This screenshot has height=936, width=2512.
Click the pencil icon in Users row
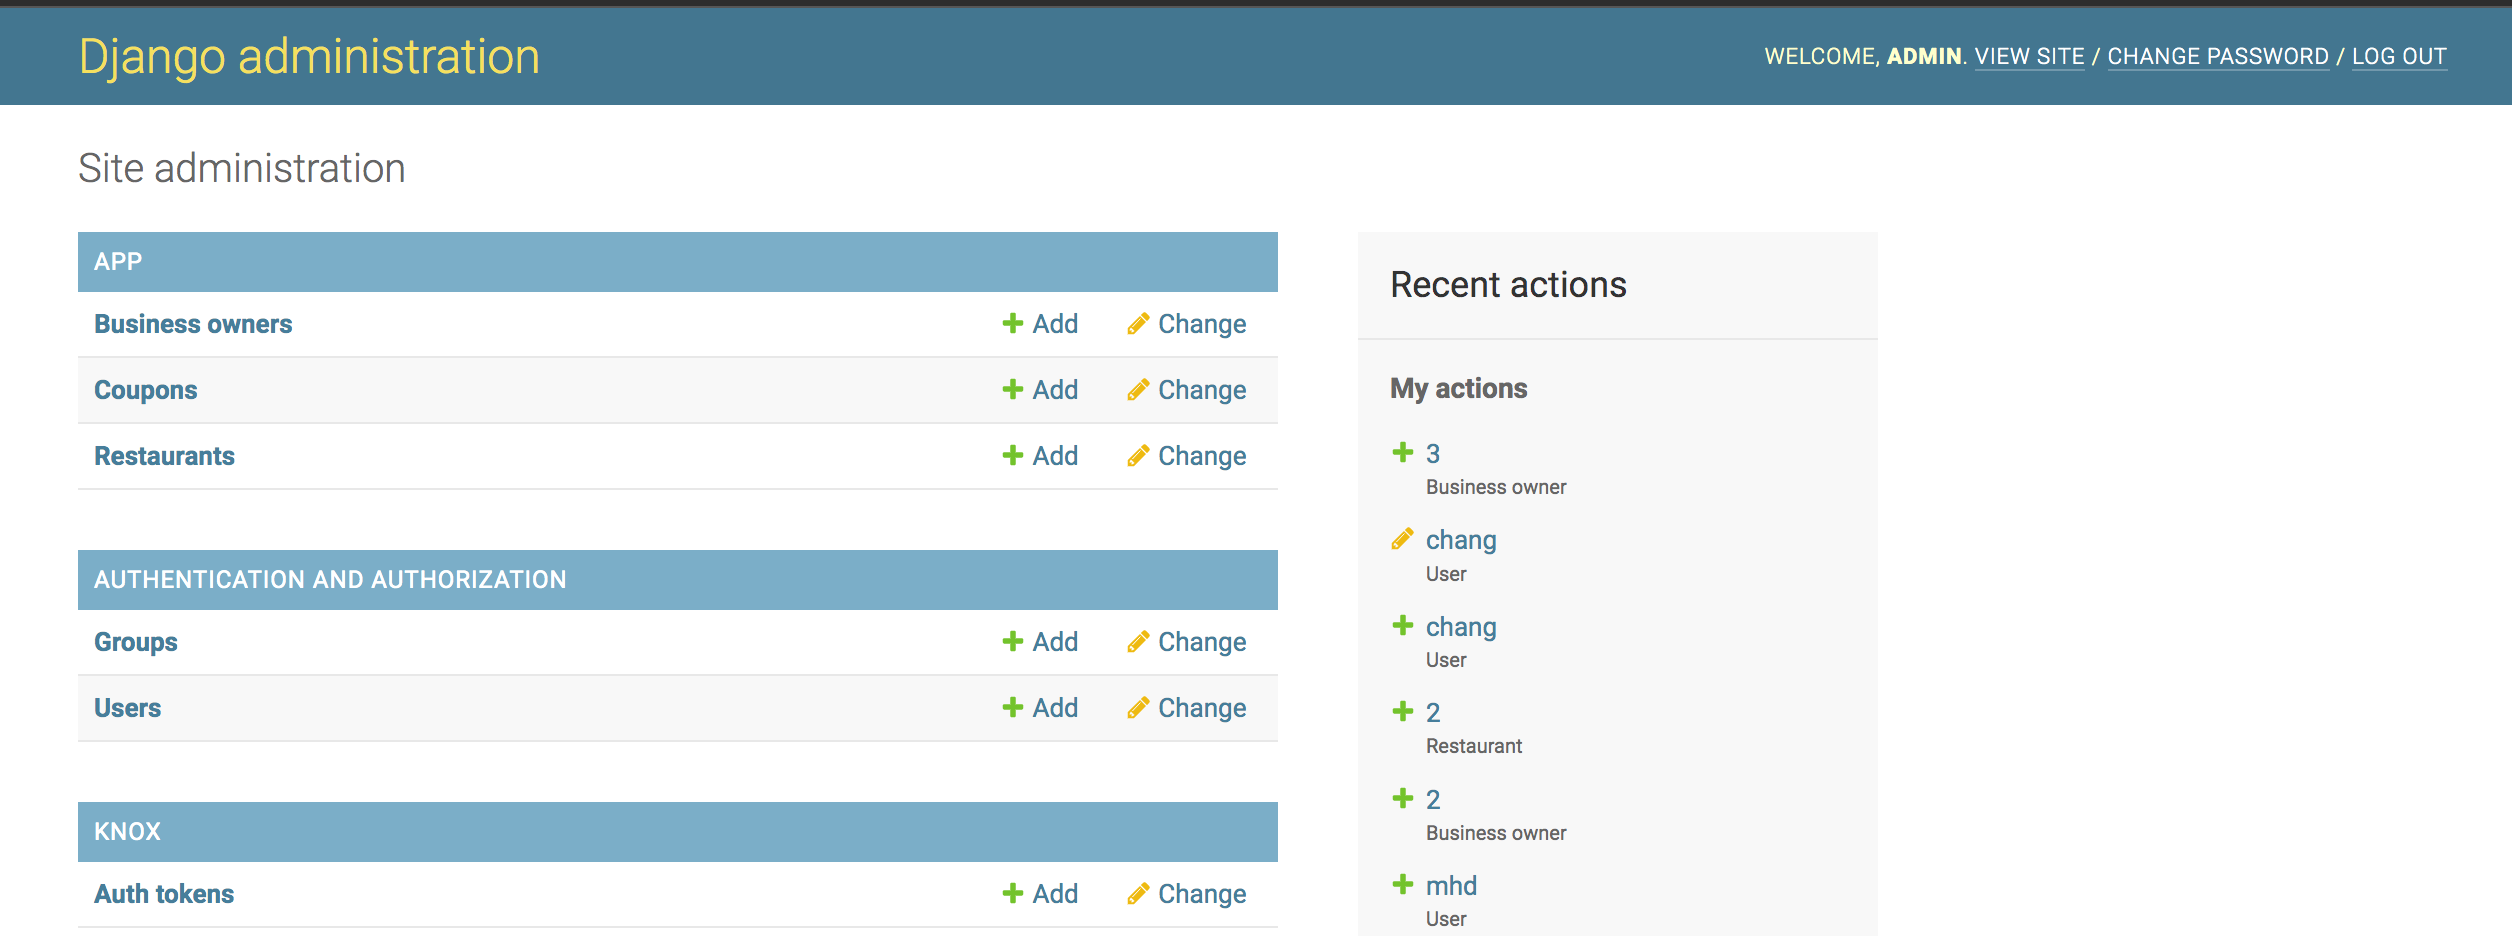[x=1138, y=707]
